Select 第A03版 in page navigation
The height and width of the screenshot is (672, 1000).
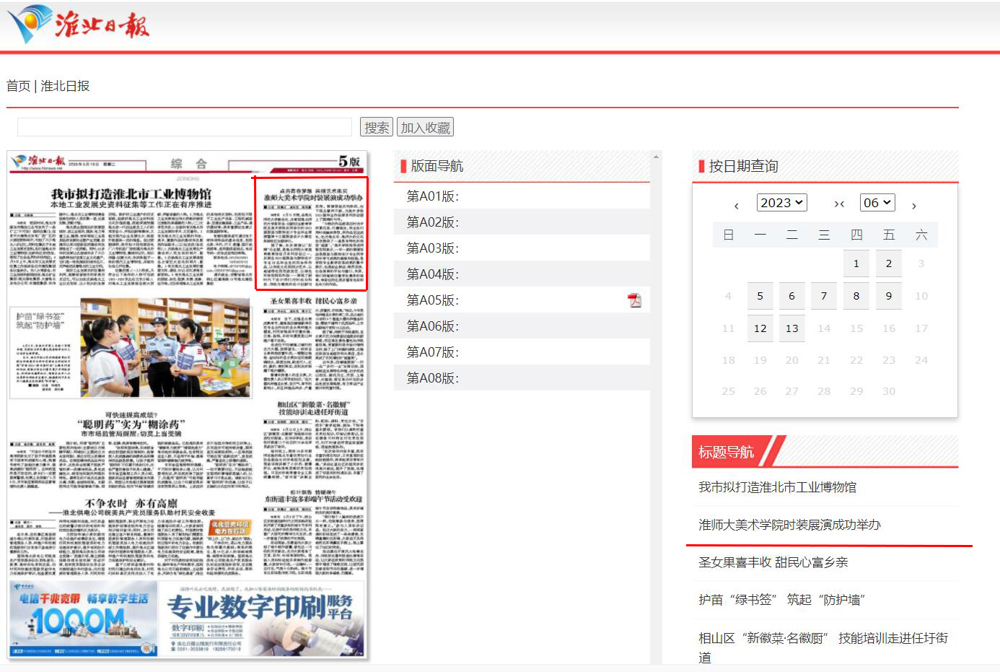[x=432, y=248]
